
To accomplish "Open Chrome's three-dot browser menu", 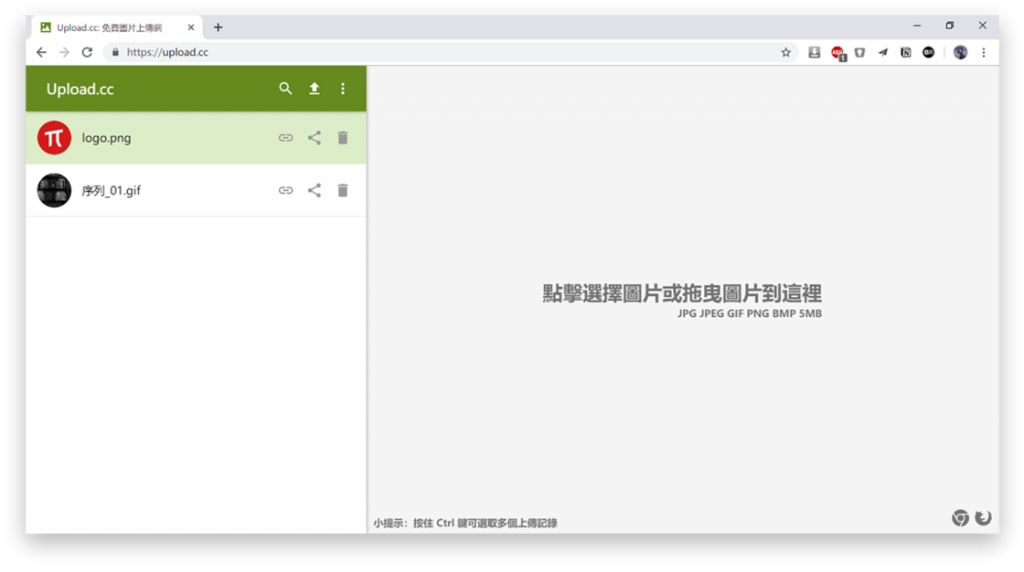I will point(984,52).
